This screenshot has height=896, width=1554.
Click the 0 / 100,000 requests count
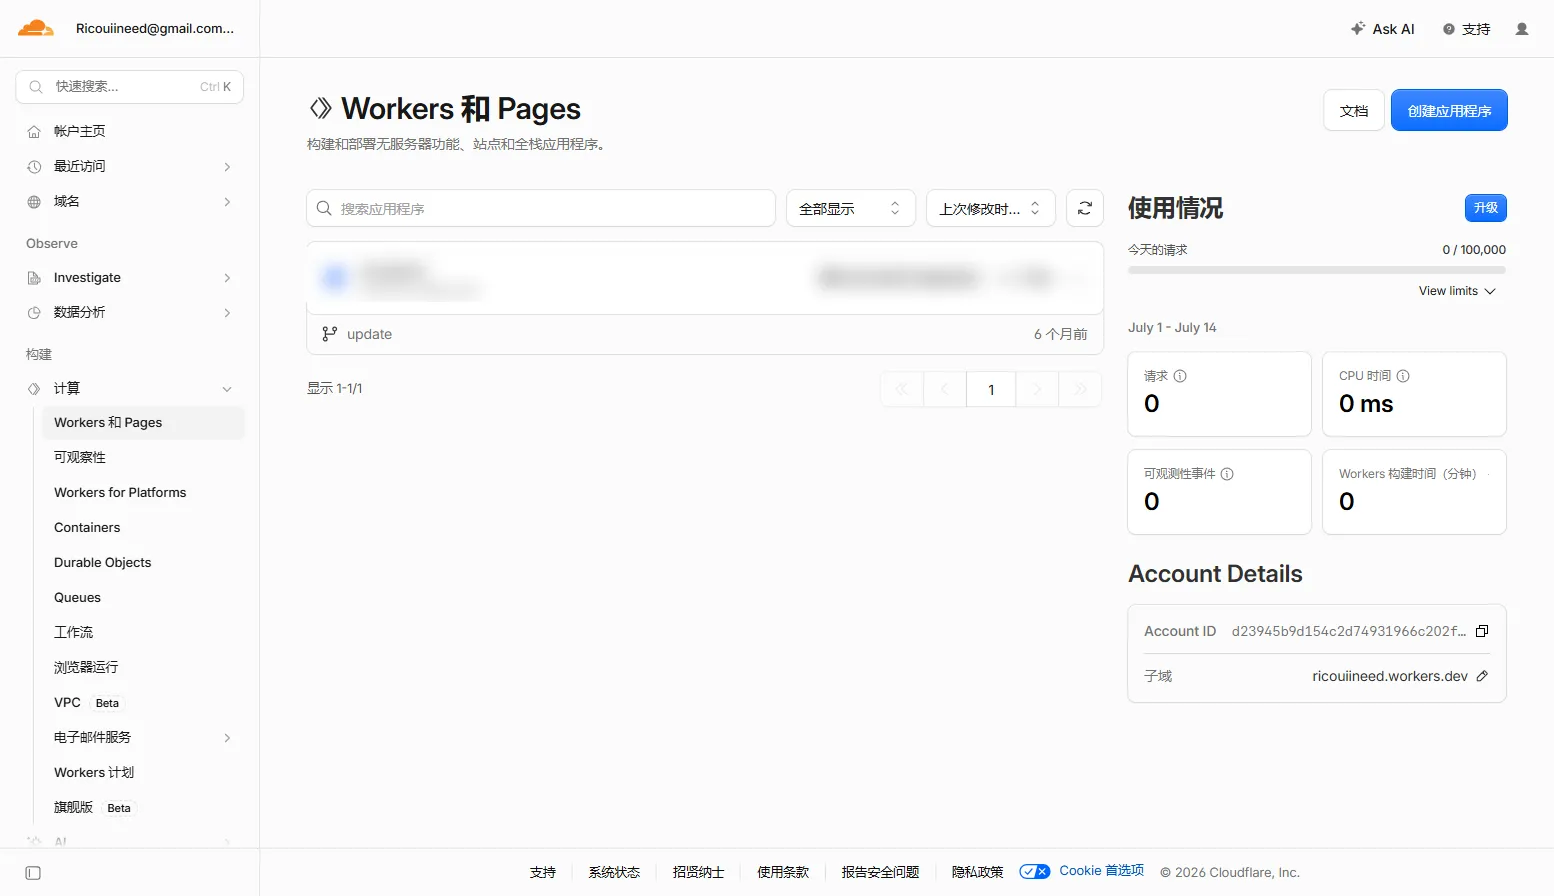(x=1474, y=250)
